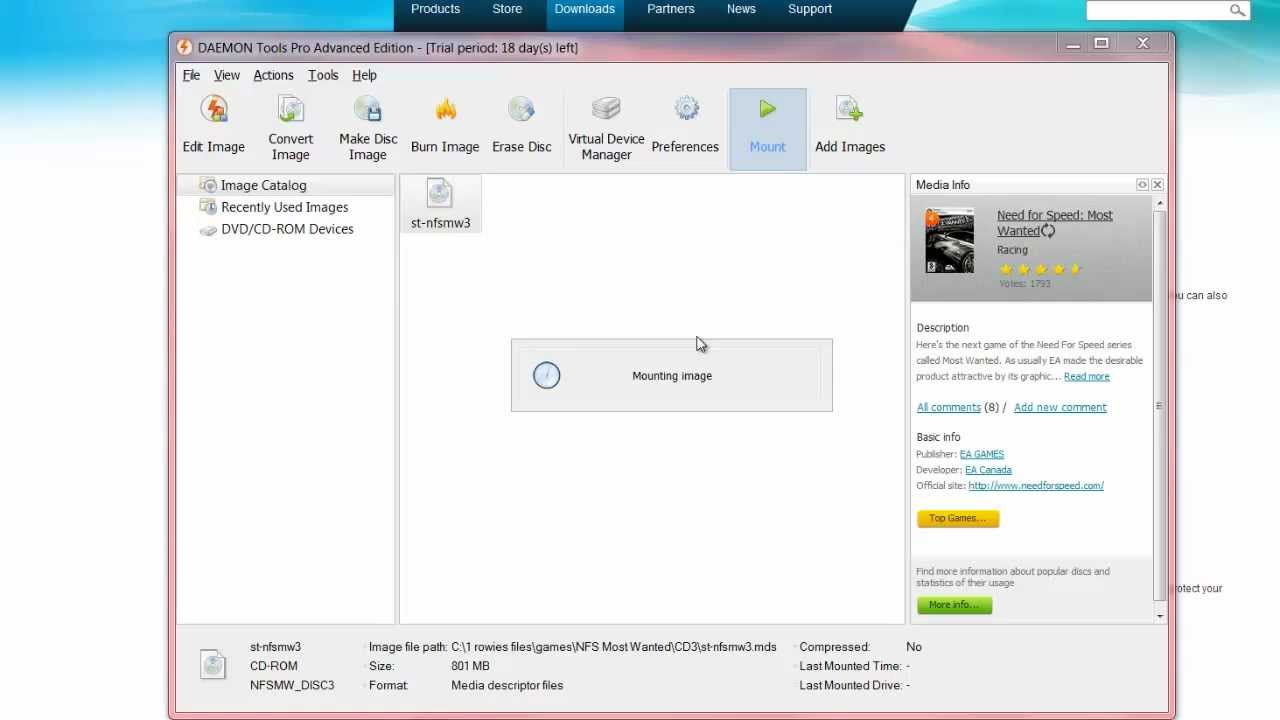
Task: Click the DAEMON Tools title bar logo
Action: click(x=184, y=47)
